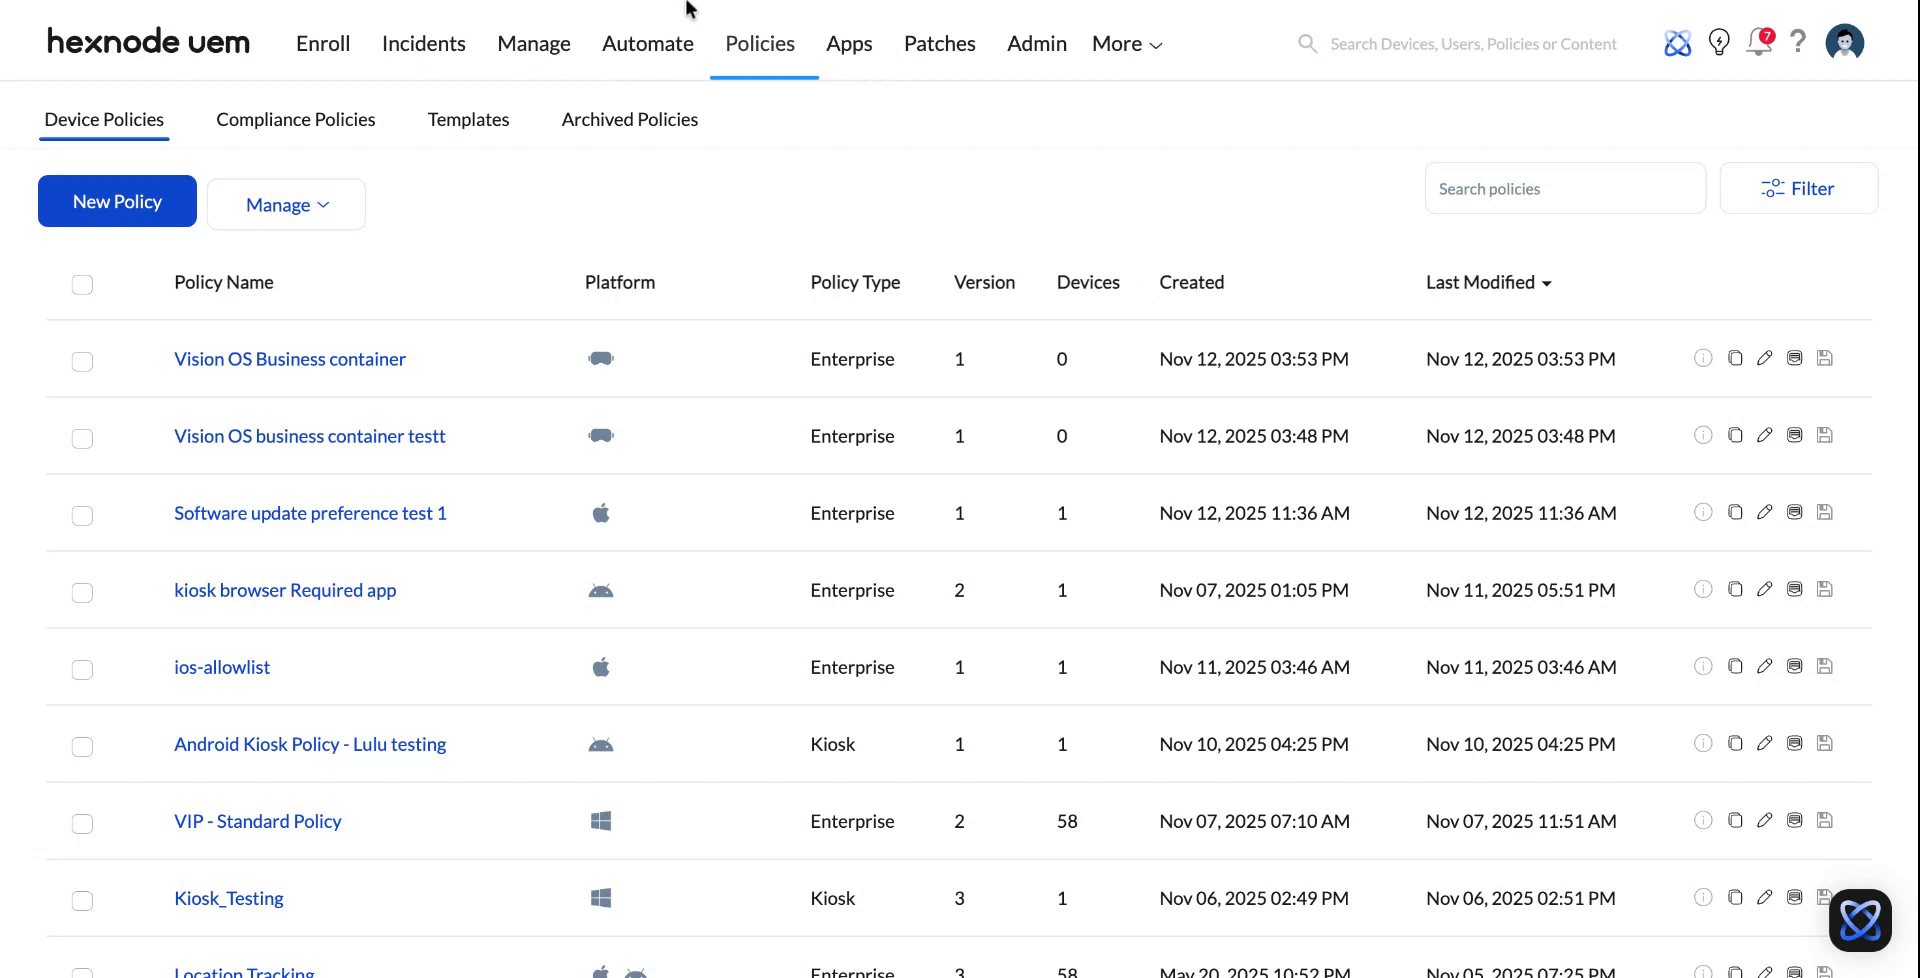Expand the Manage dropdown

pos(286,204)
